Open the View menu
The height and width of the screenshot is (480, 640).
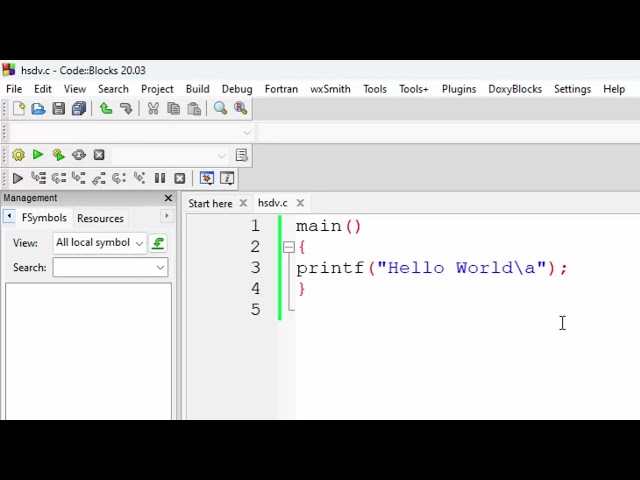75,89
